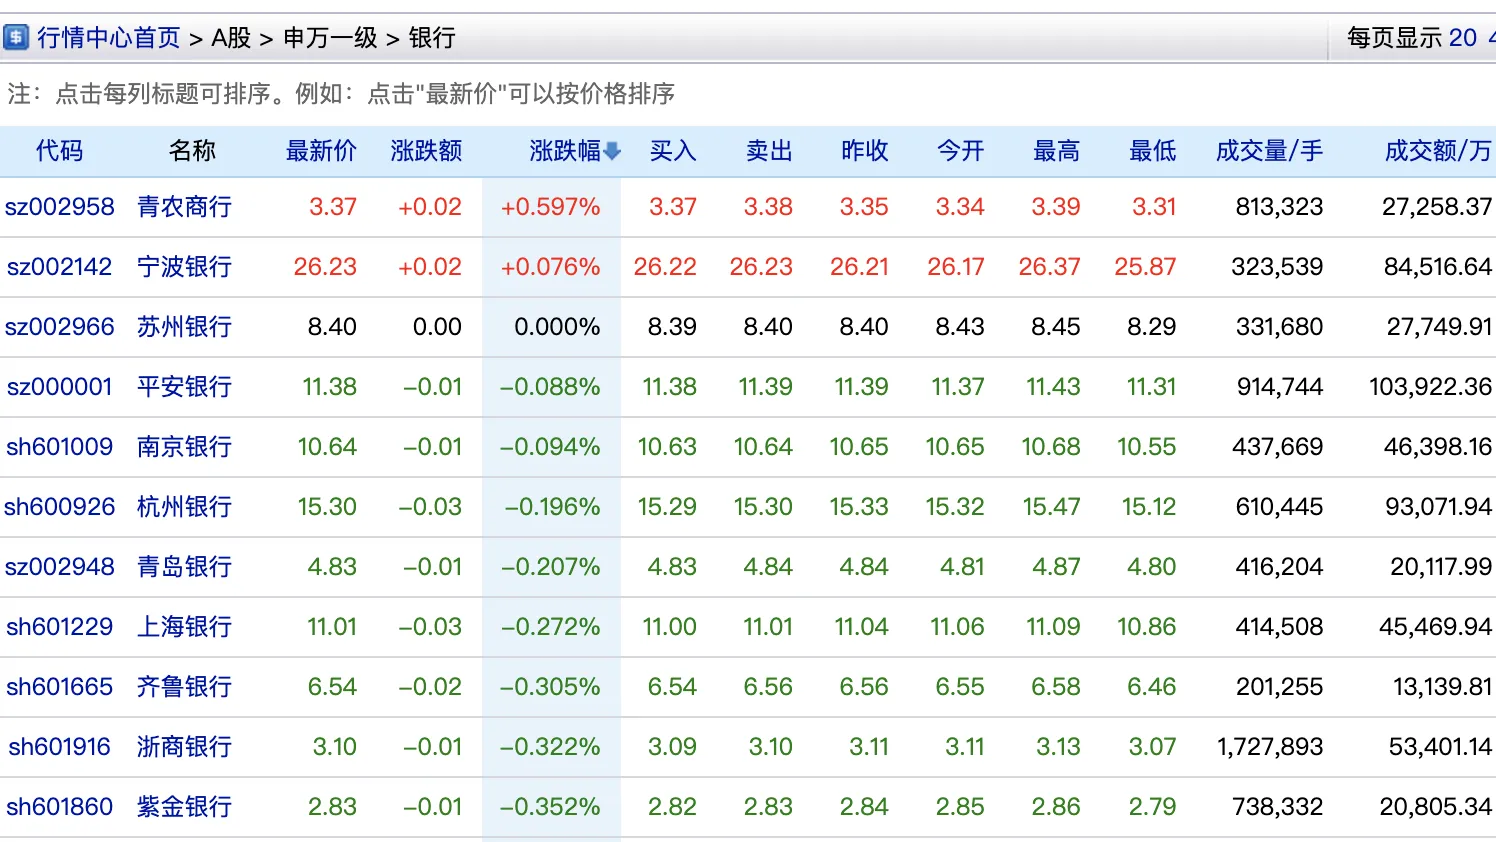Open 杭州银行 stock page
The width and height of the screenshot is (1496, 842).
pos(184,507)
